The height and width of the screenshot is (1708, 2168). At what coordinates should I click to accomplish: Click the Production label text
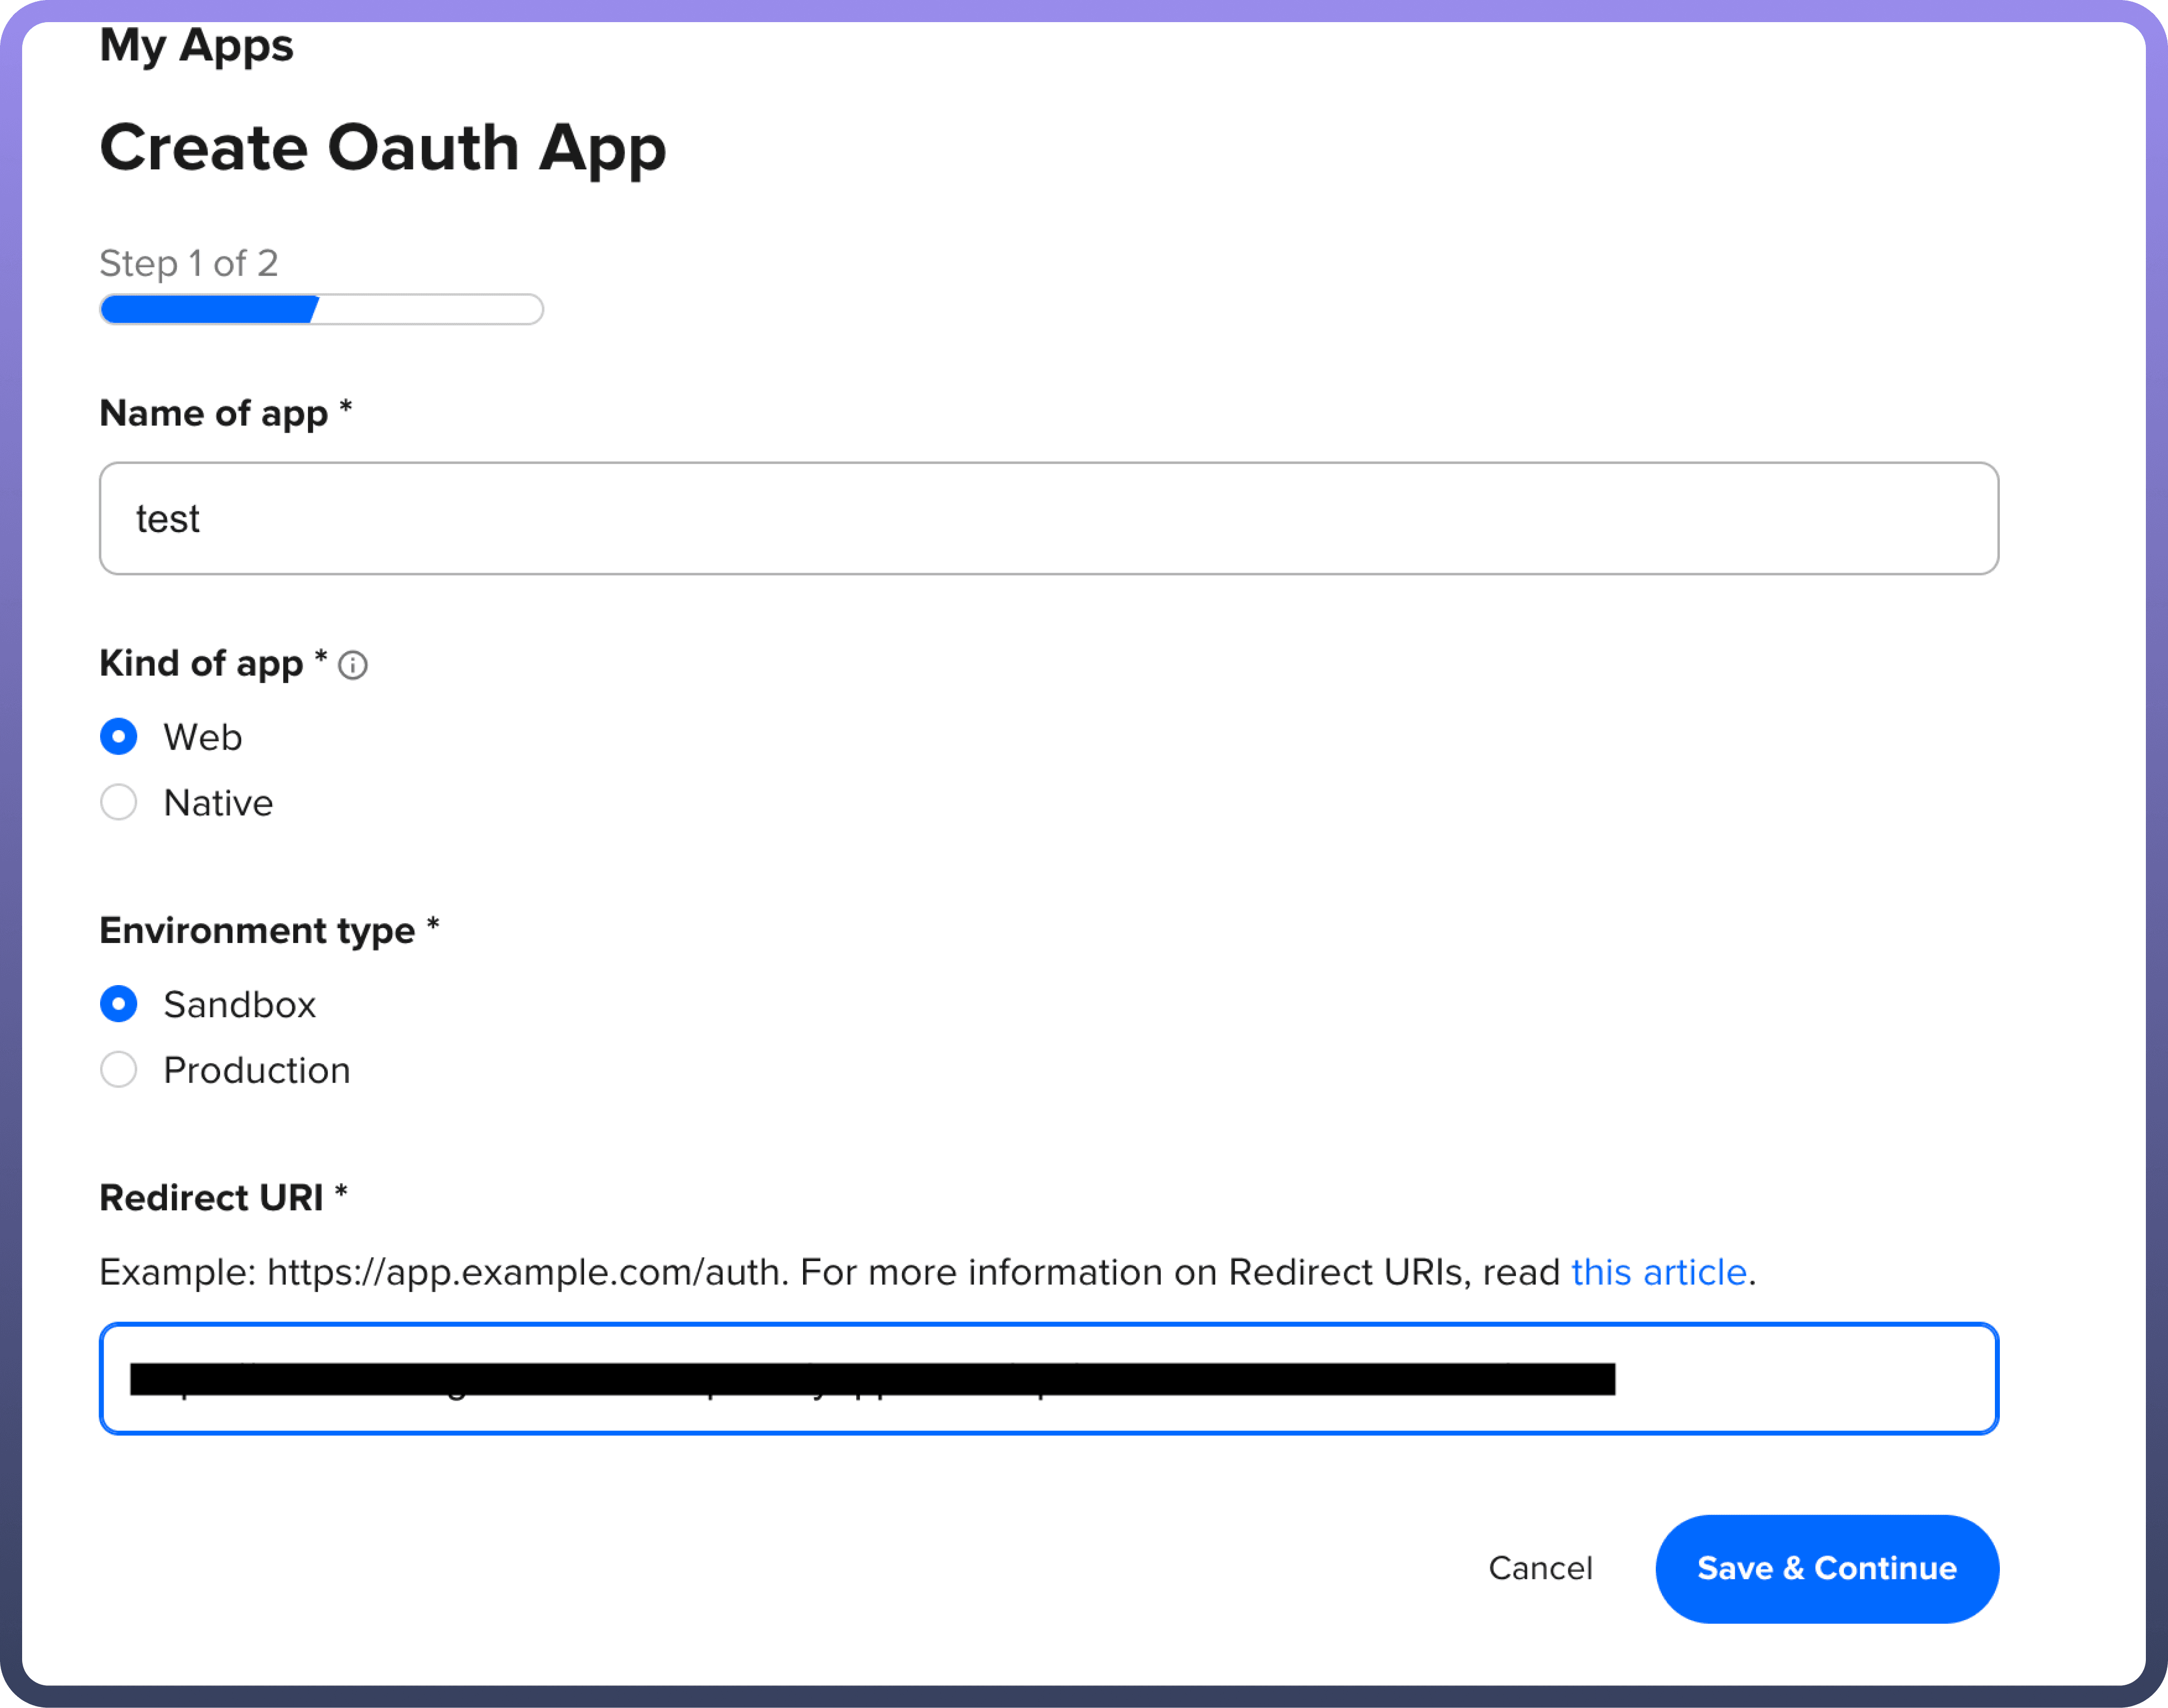pos(257,1070)
